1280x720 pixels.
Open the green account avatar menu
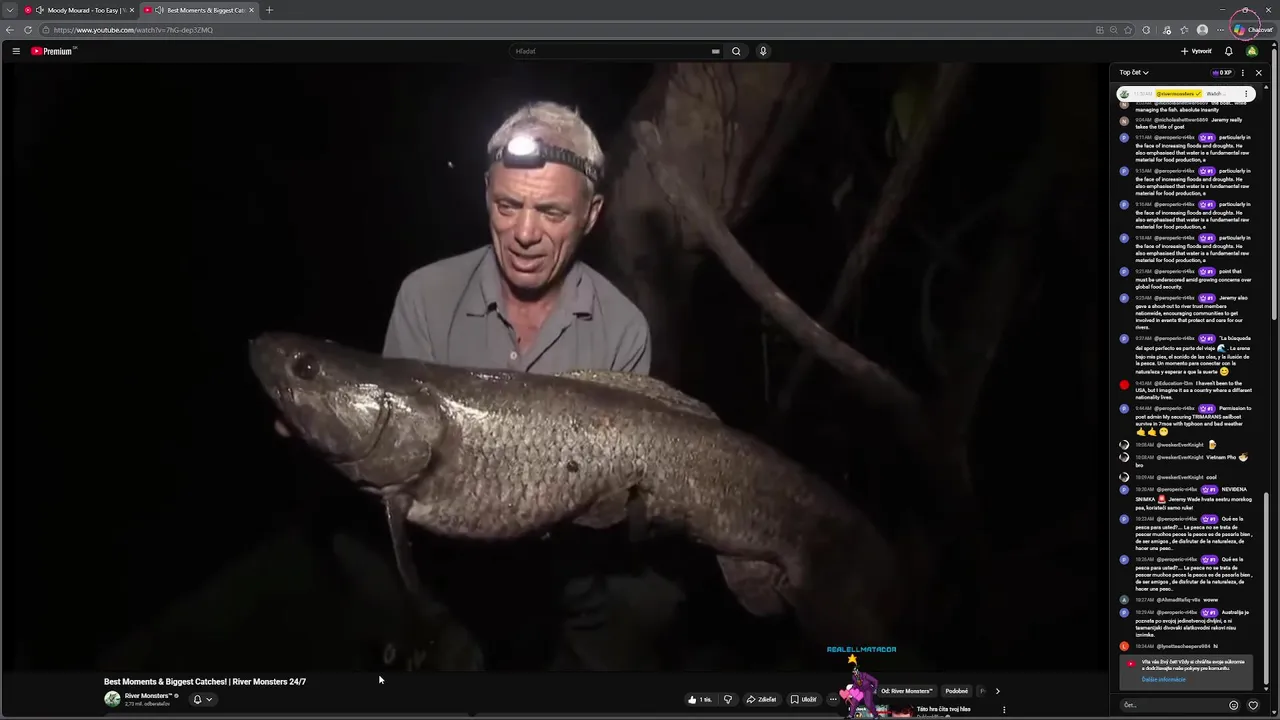1252,51
